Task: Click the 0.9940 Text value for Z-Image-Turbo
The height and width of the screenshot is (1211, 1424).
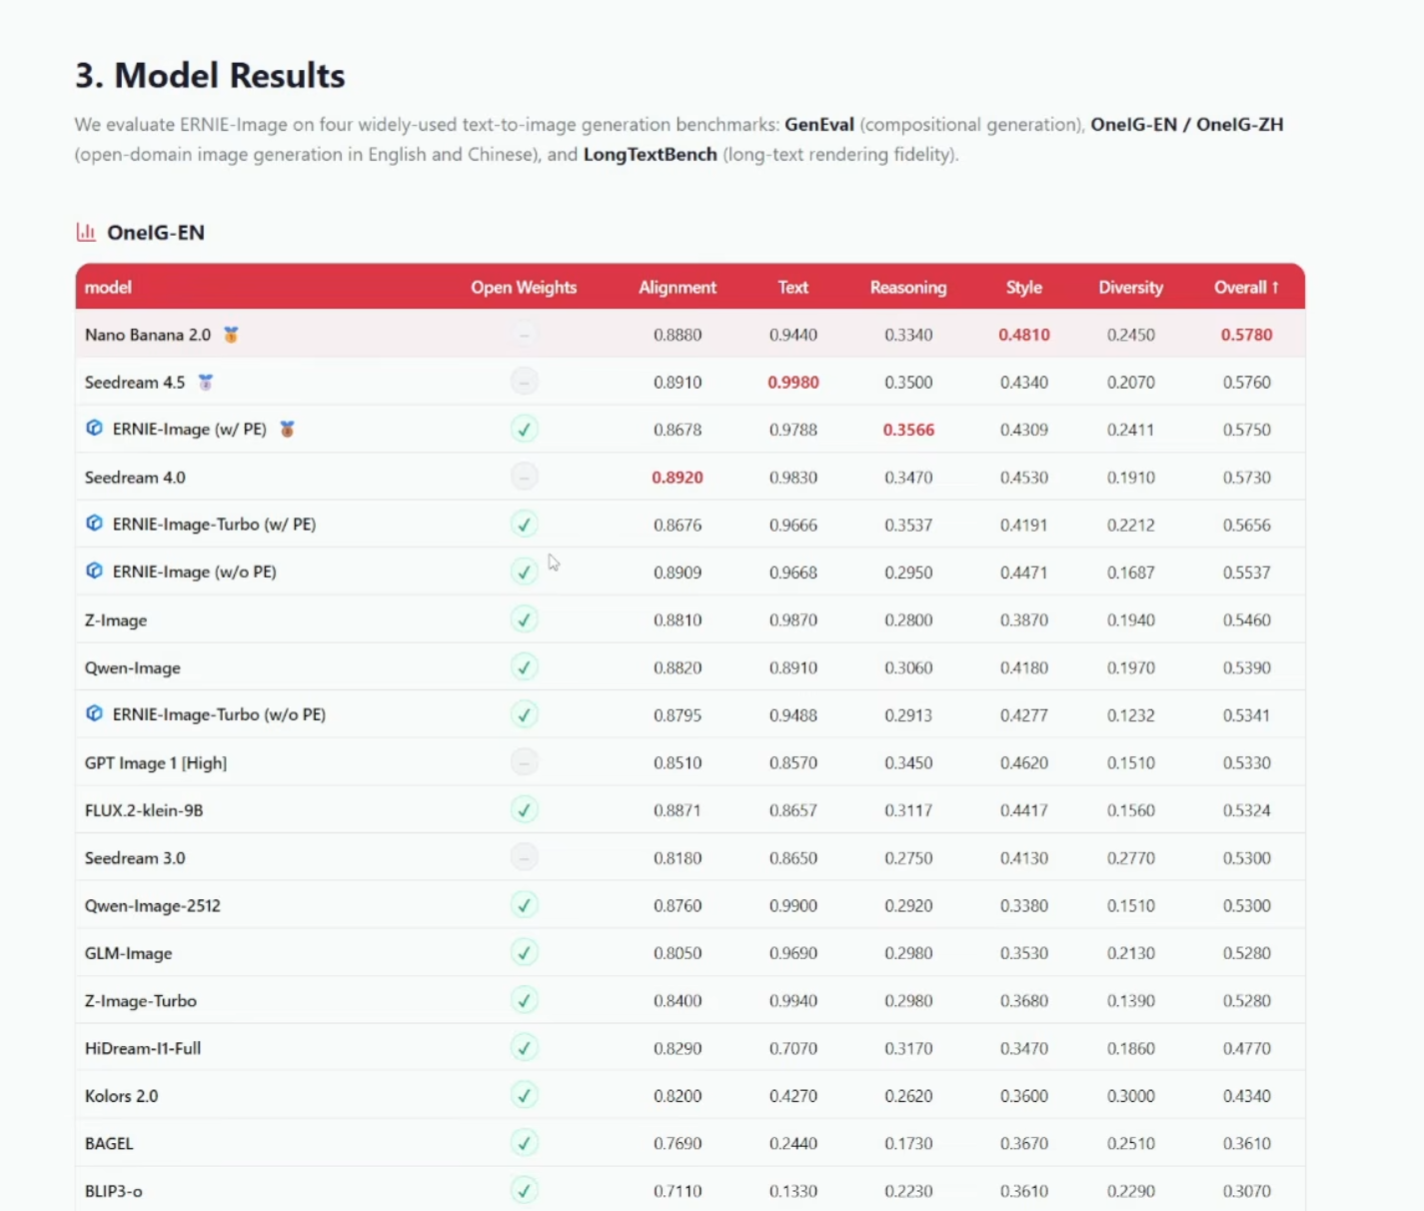Action: 793,1001
